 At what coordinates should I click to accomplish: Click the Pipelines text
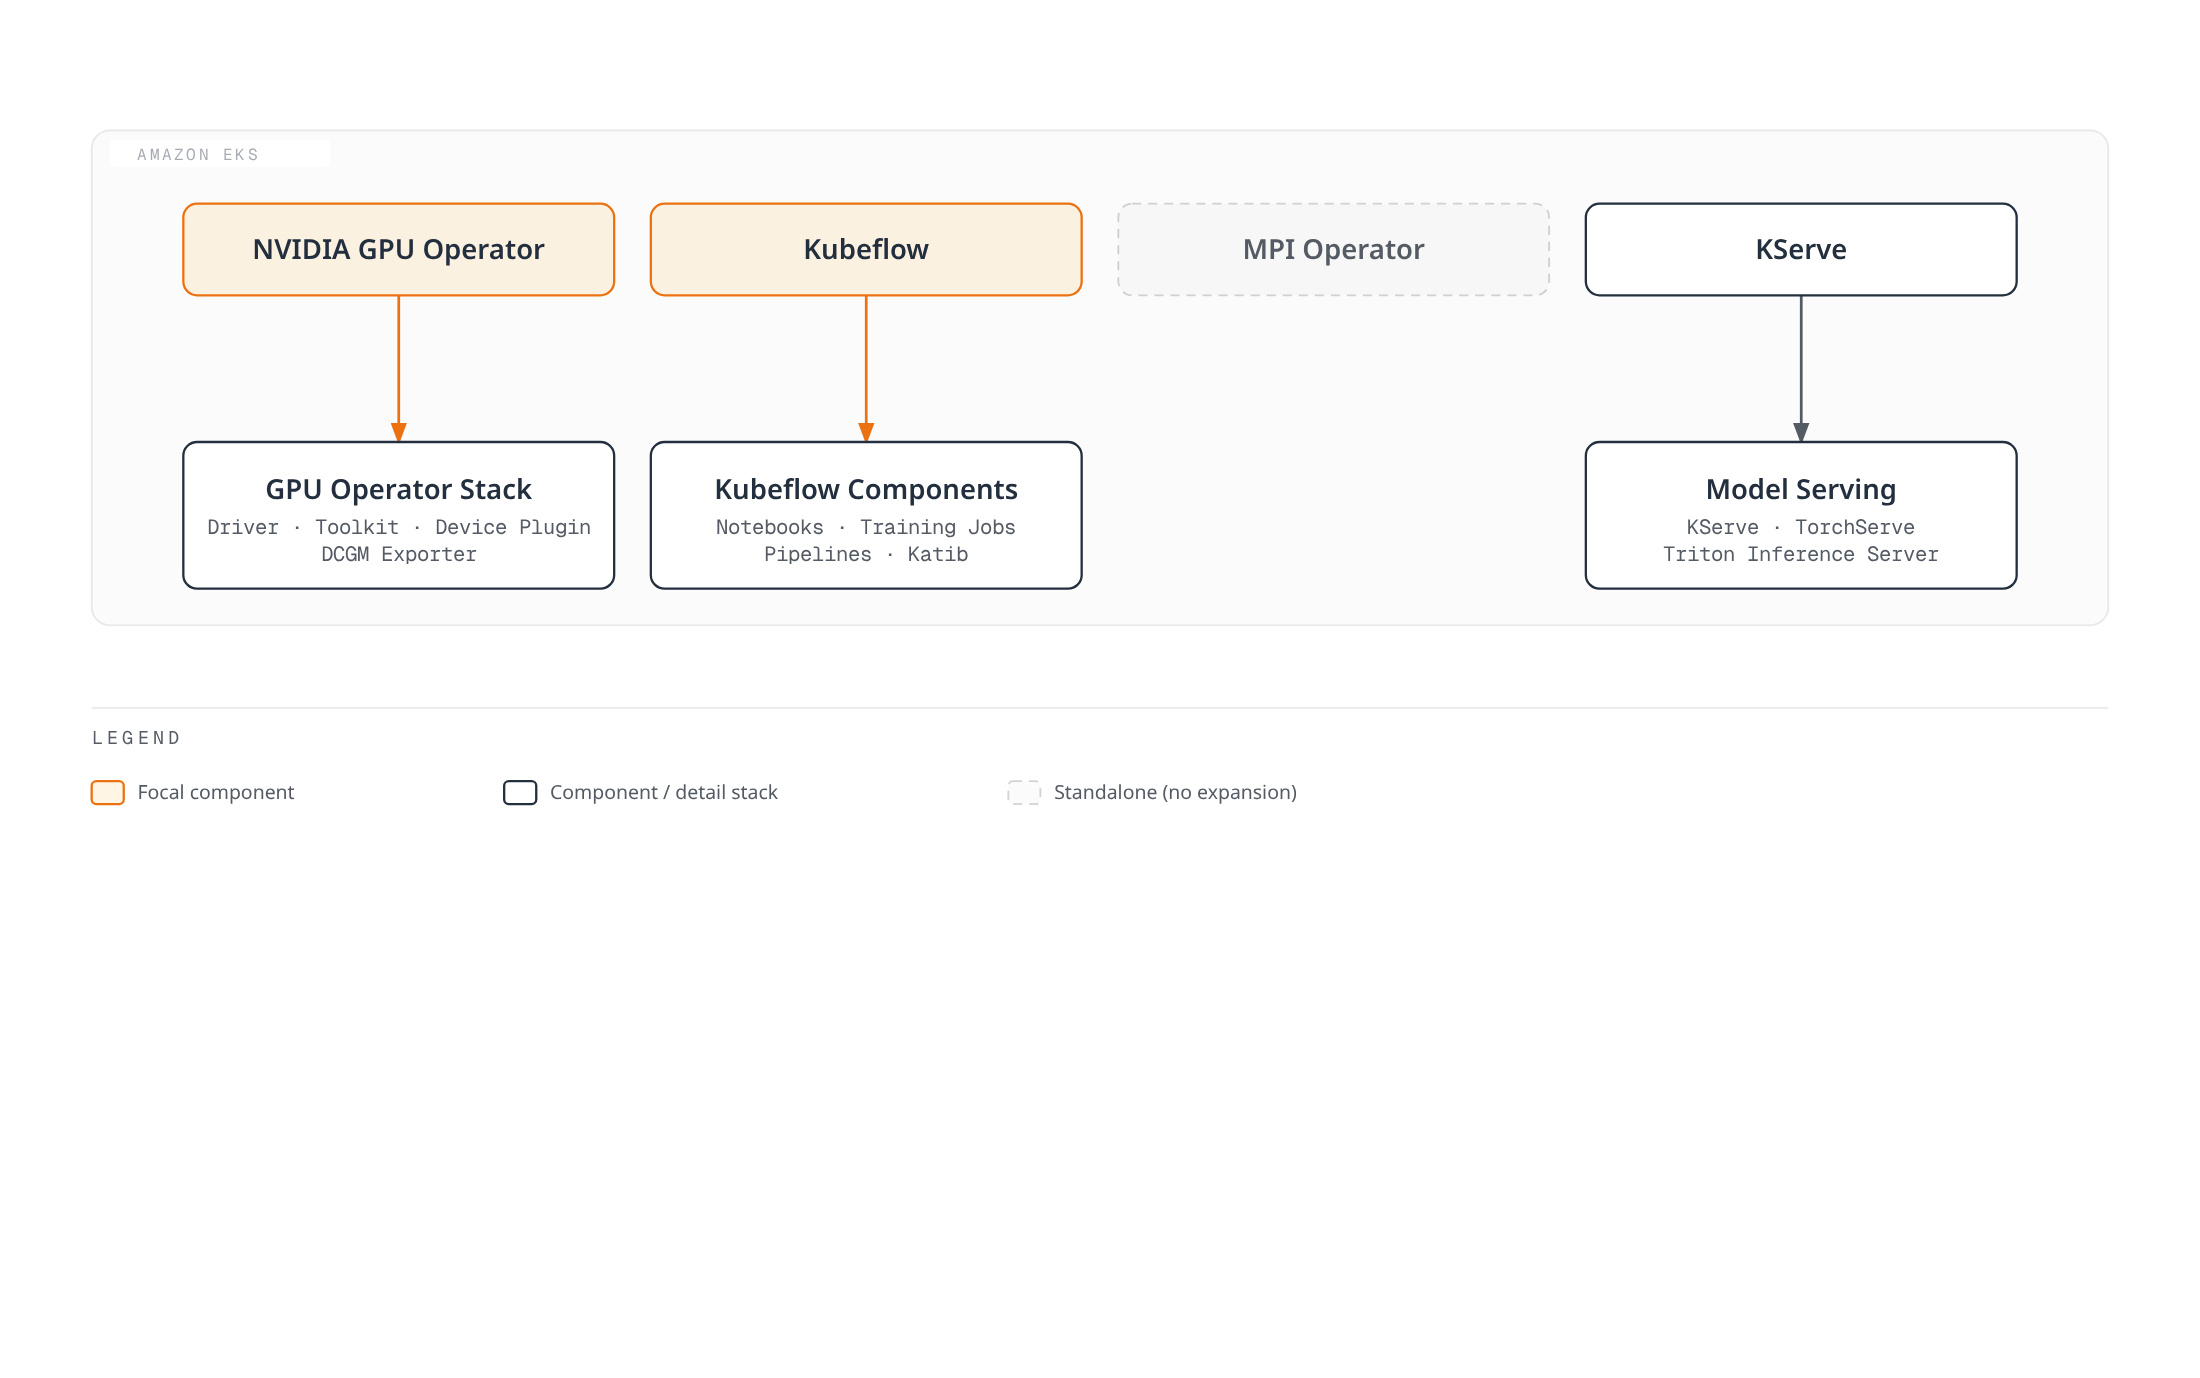tap(818, 554)
